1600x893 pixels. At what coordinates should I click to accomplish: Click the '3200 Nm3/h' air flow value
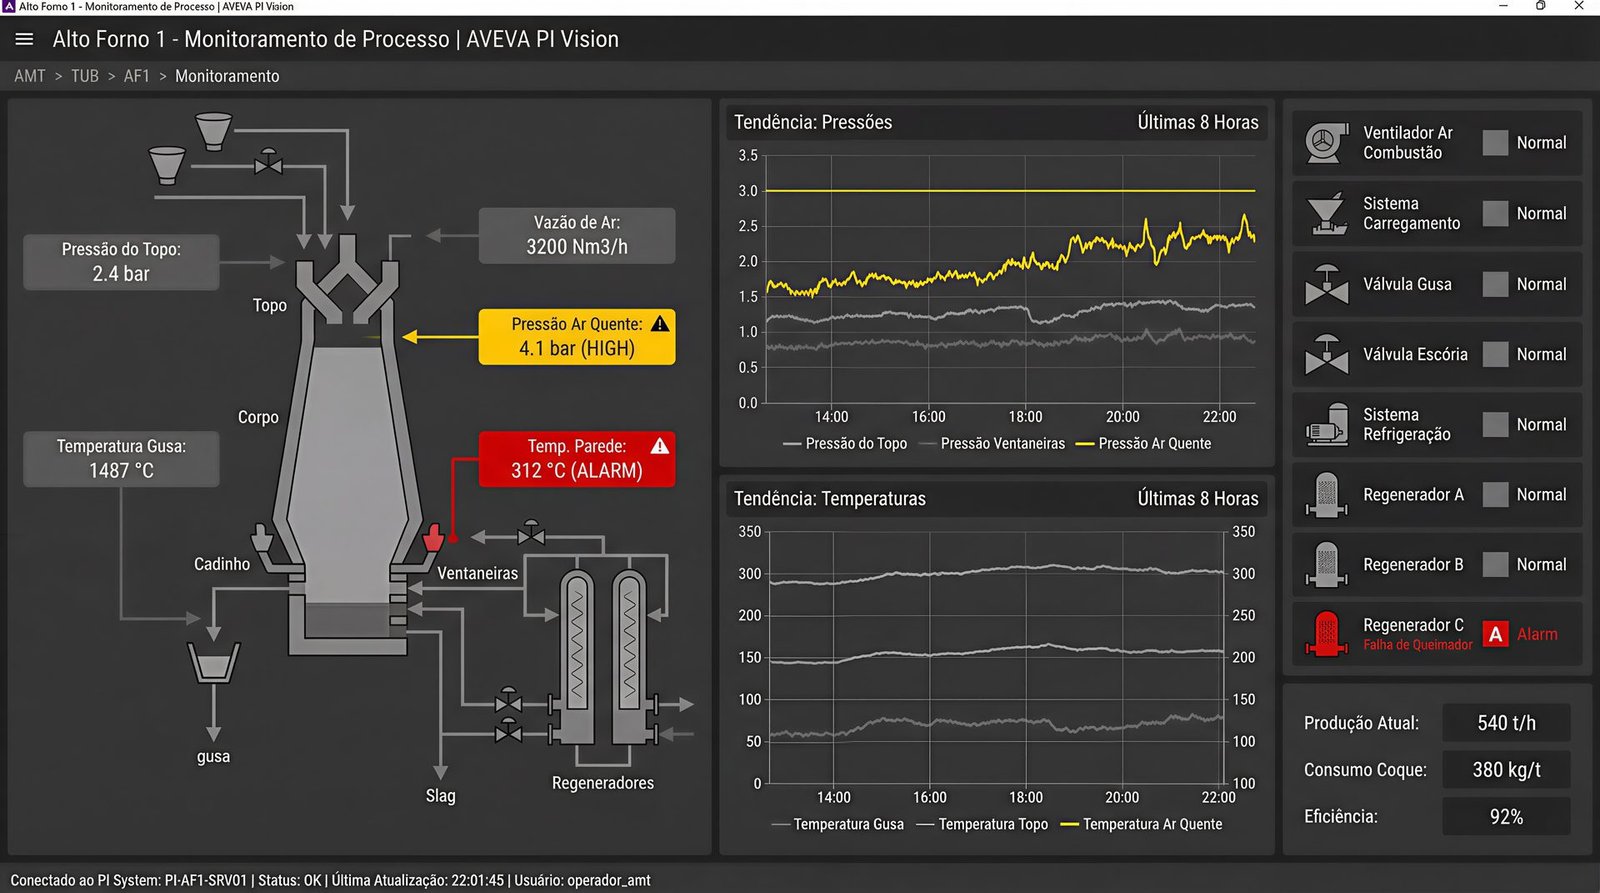coord(577,247)
